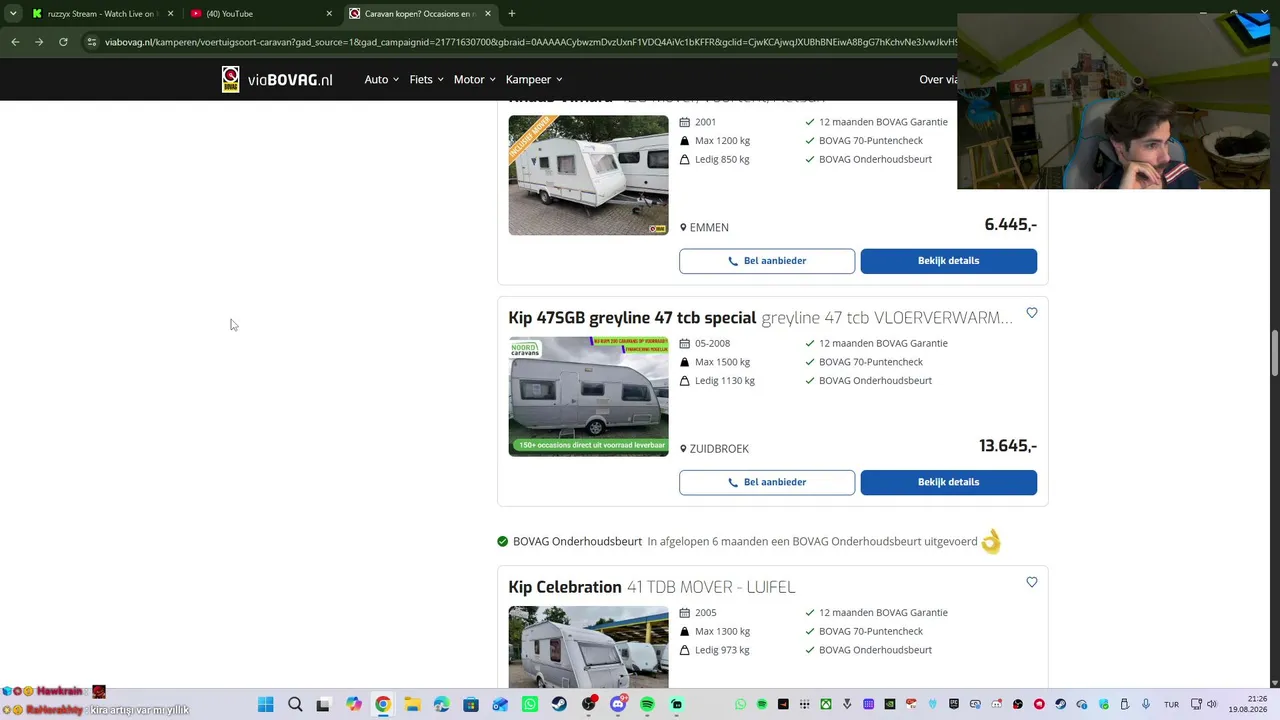Click the EMMEN location text
The height and width of the screenshot is (720, 1280).
pyautogui.click(x=709, y=228)
